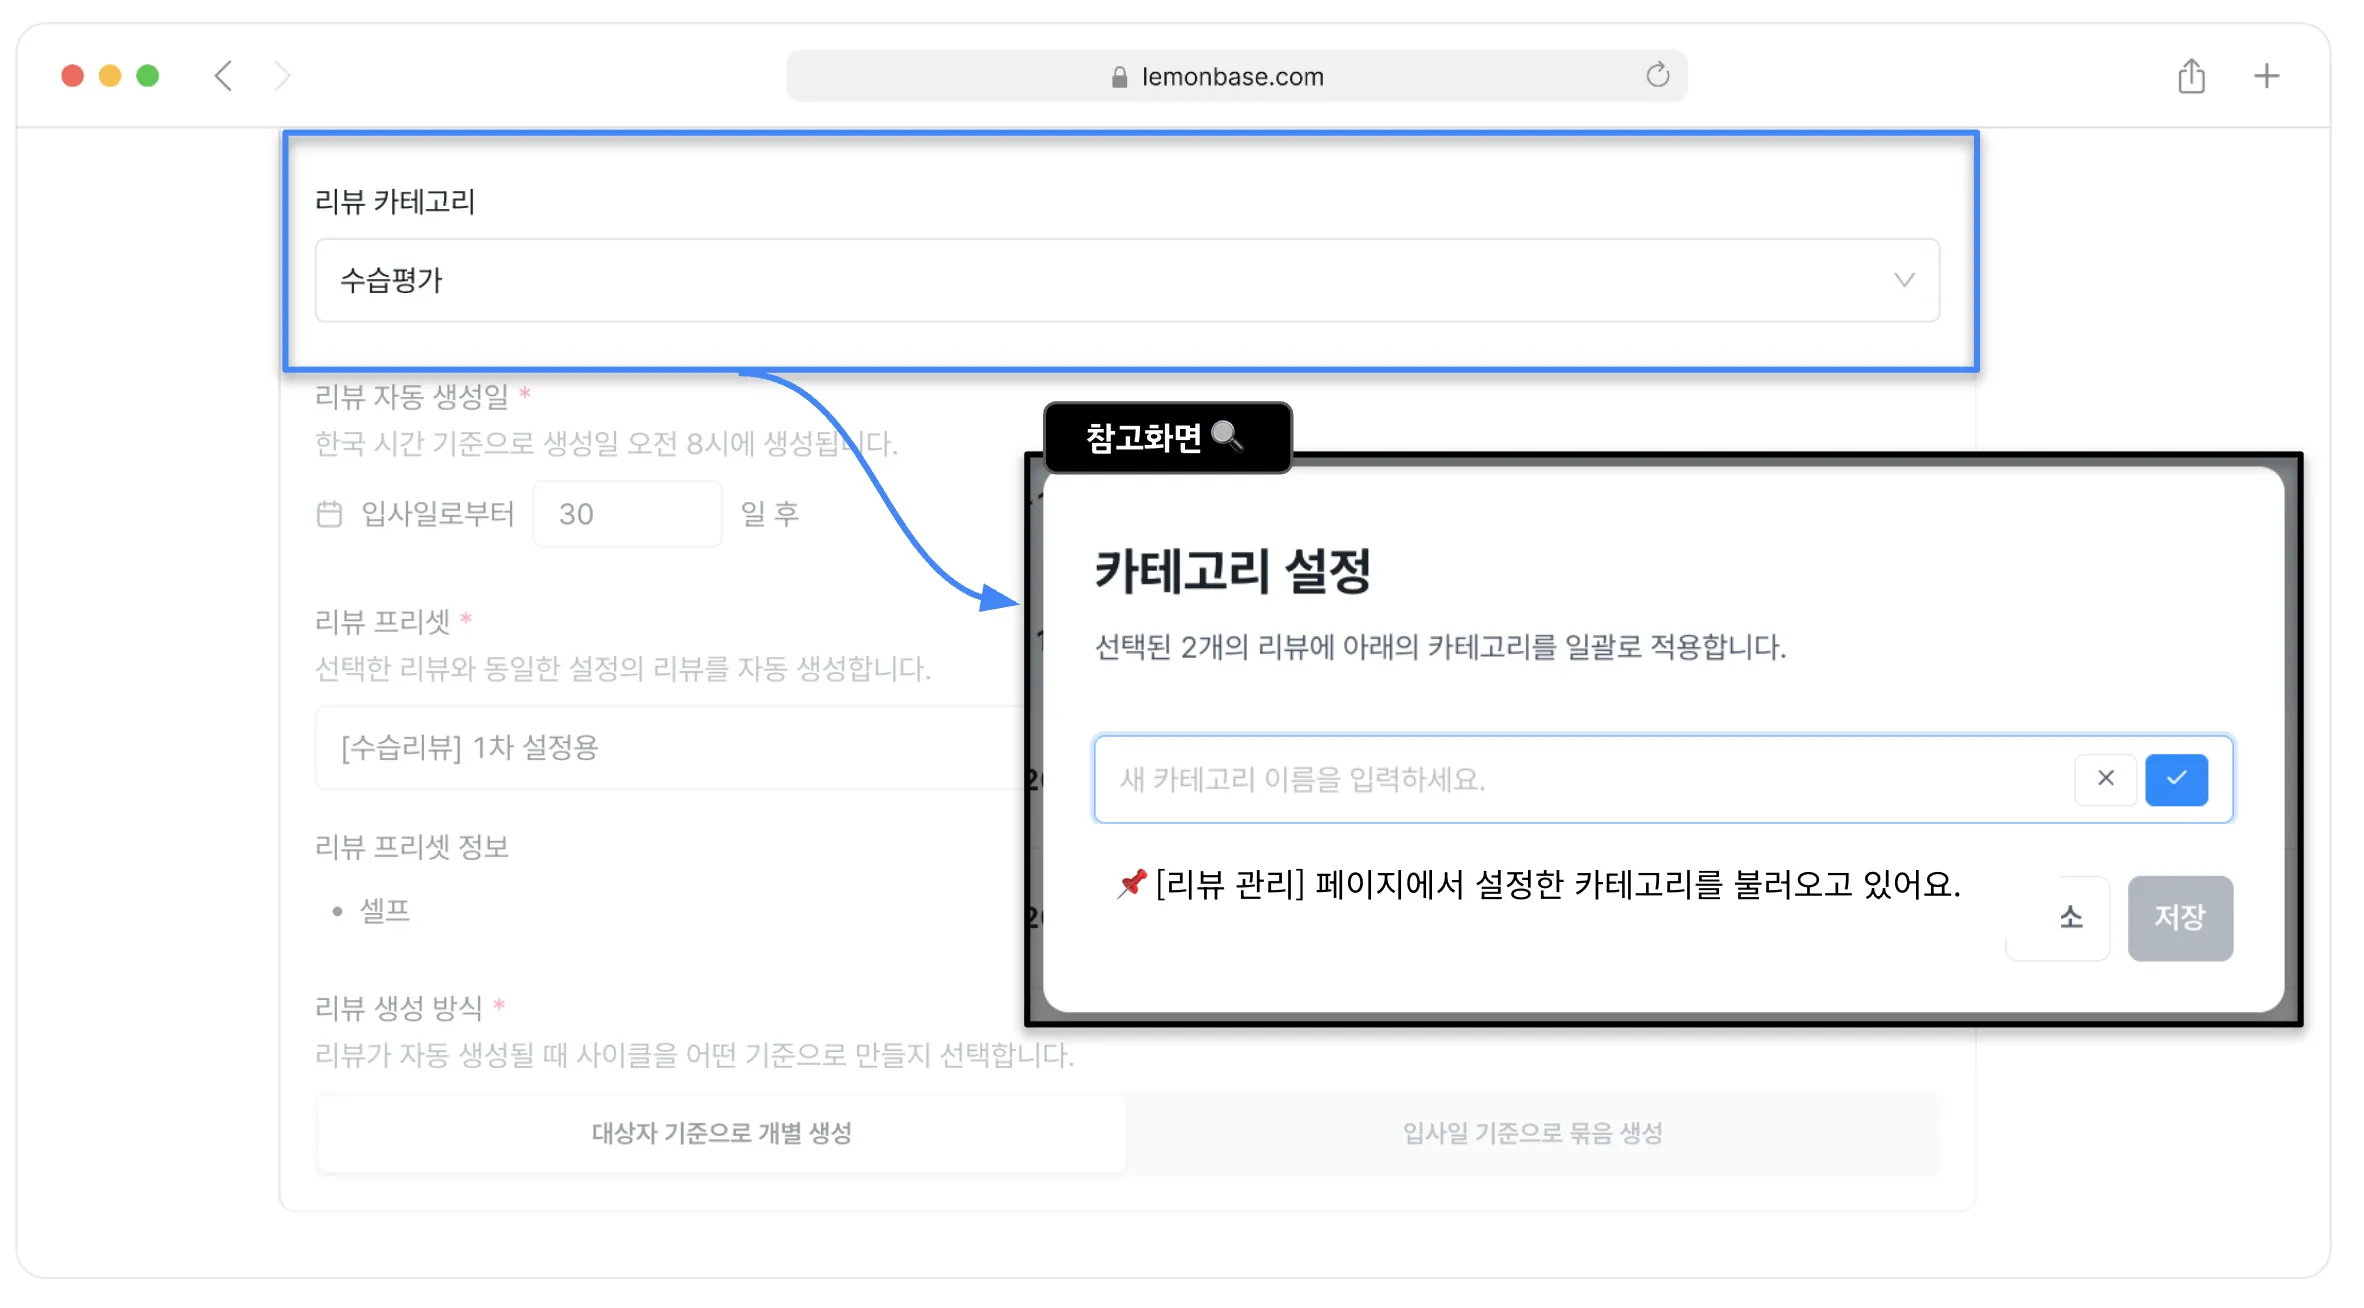Click the days field showing 30

627,514
